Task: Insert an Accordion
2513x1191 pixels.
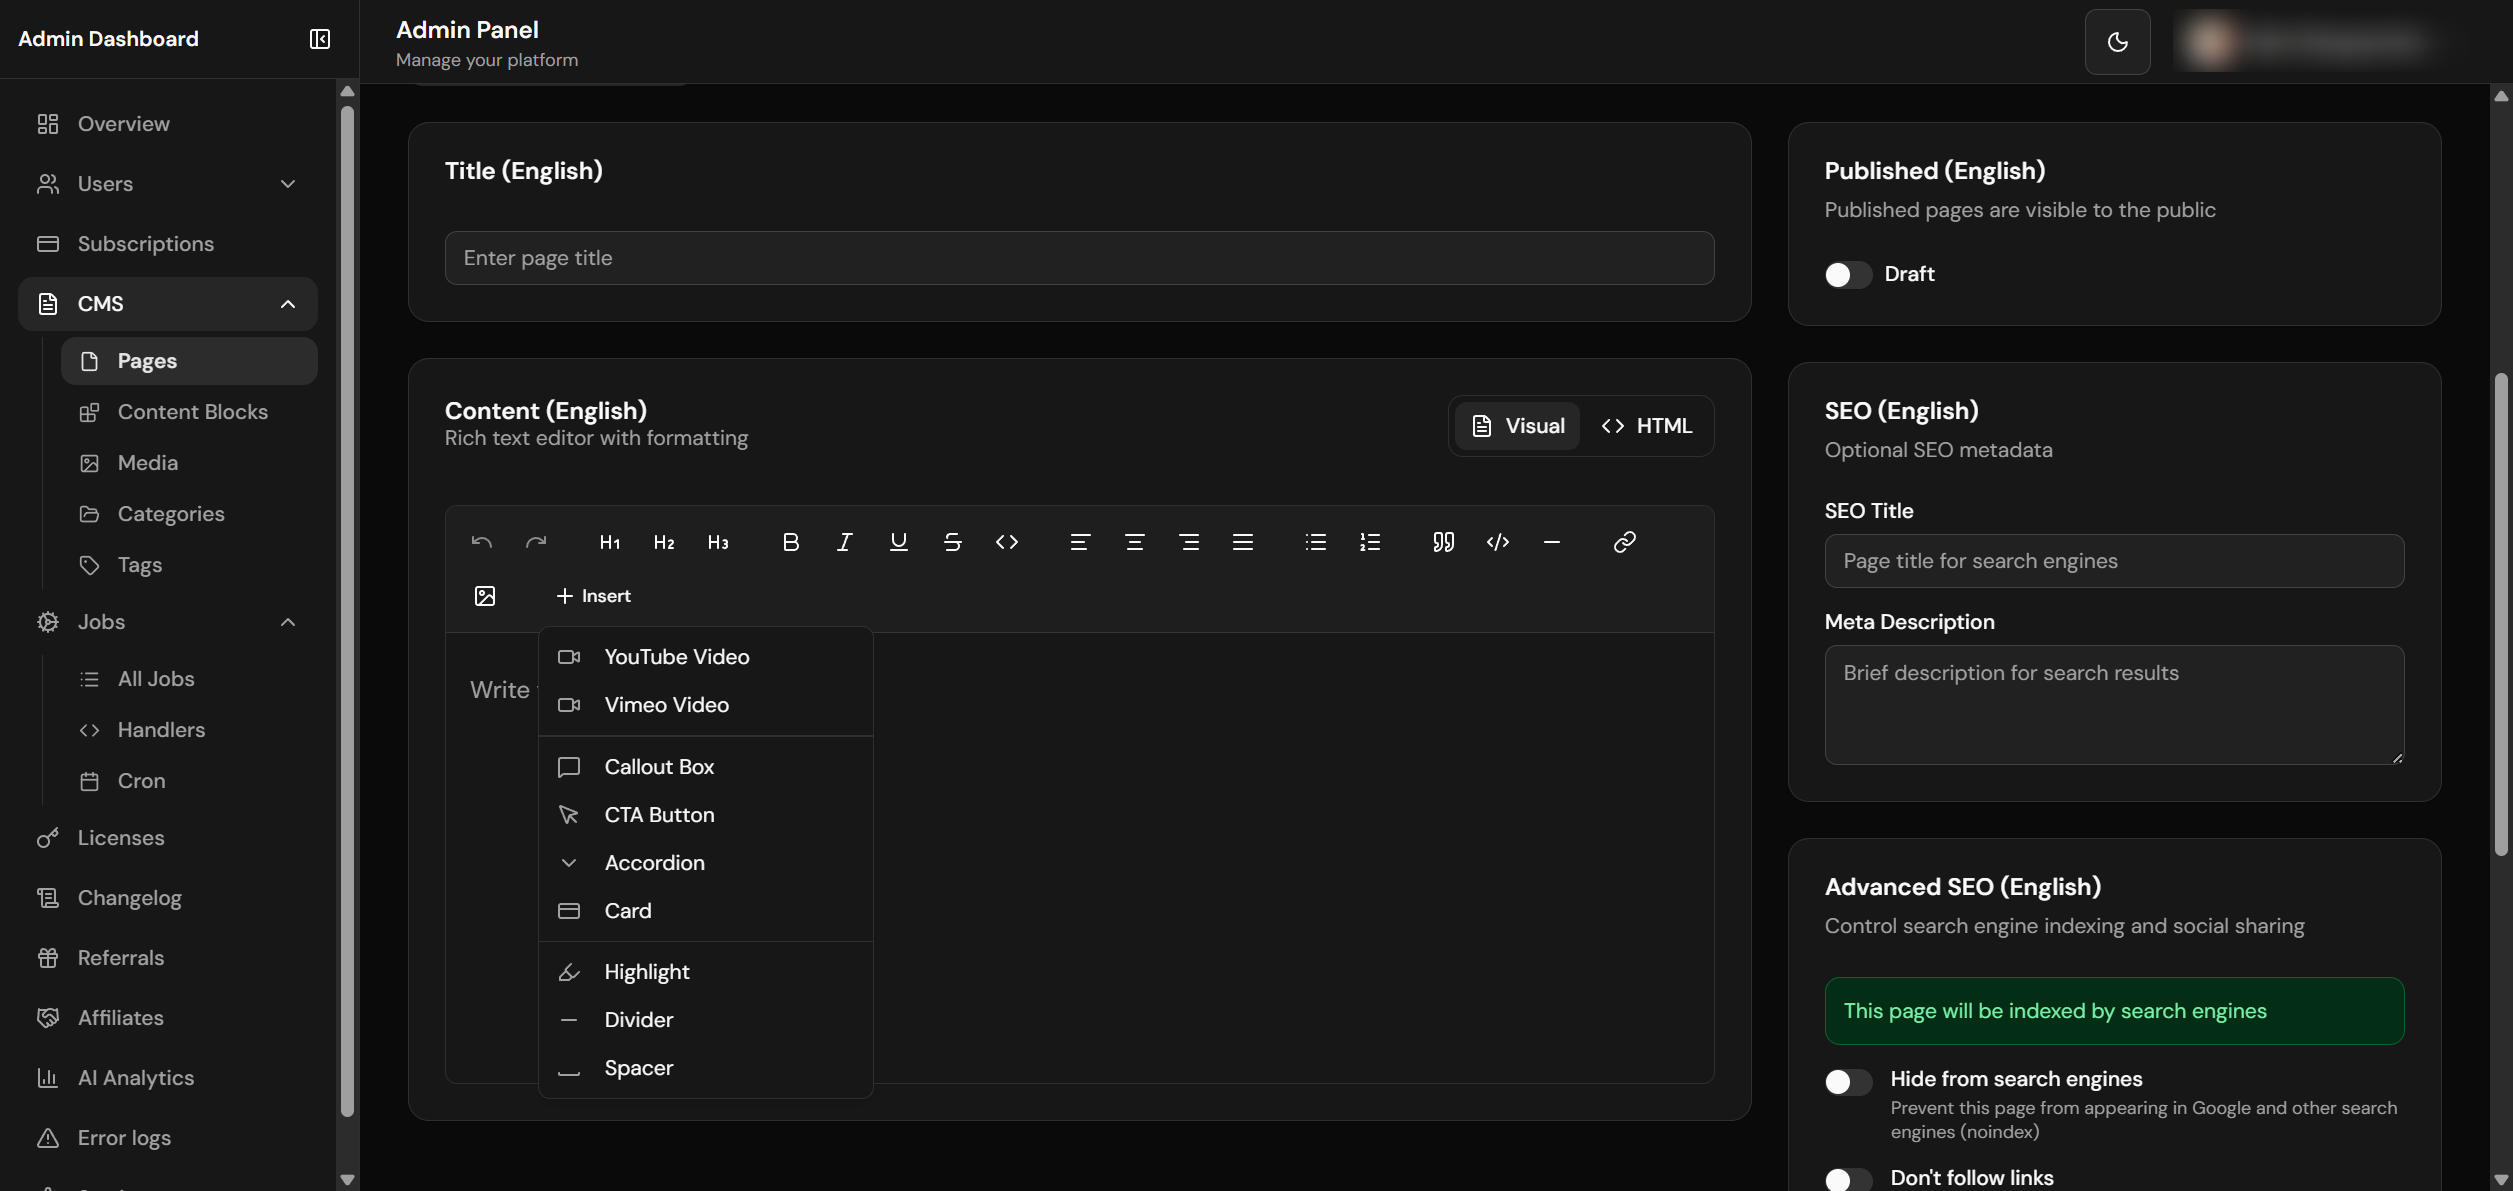Action: point(706,863)
